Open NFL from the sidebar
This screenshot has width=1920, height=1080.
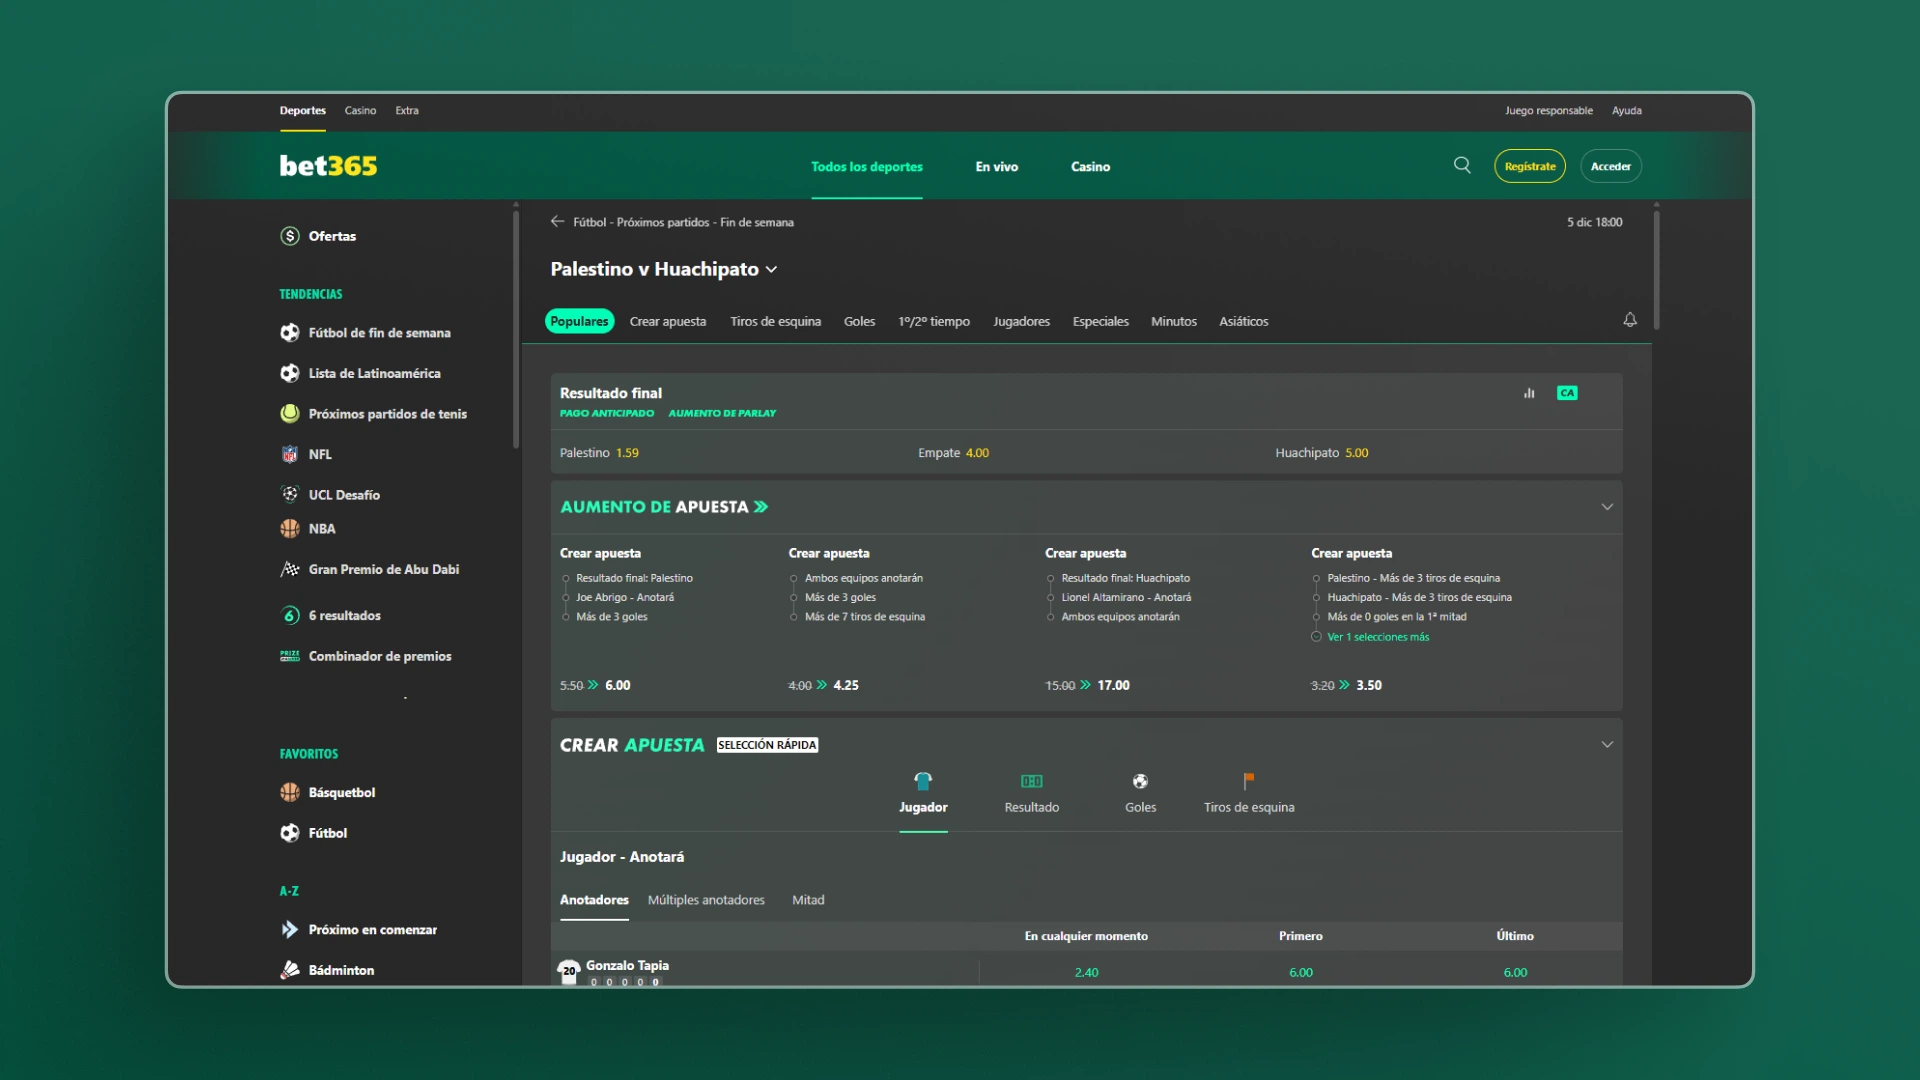click(x=320, y=454)
